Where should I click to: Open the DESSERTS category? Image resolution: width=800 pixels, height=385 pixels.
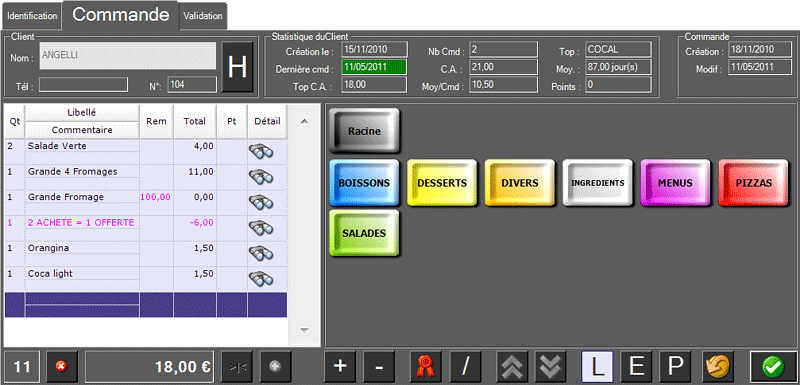(x=442, y=183)
